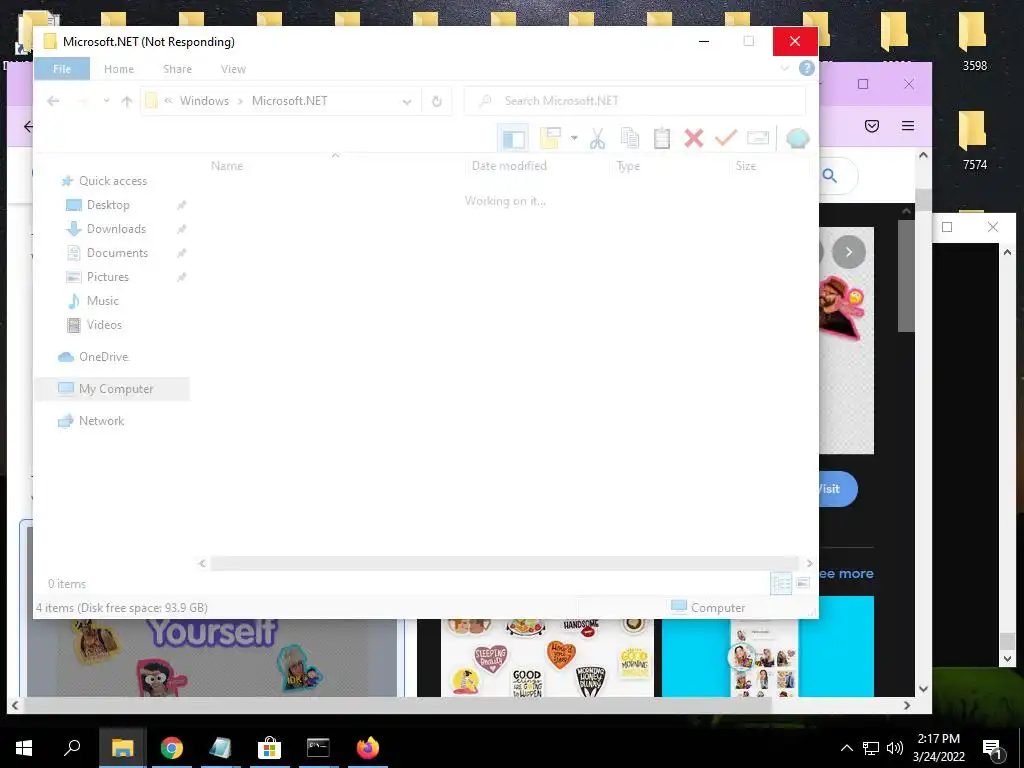1024x768 pixels.
Task: Click the Rename icon in toolbar
Action: tap(758, 138)
